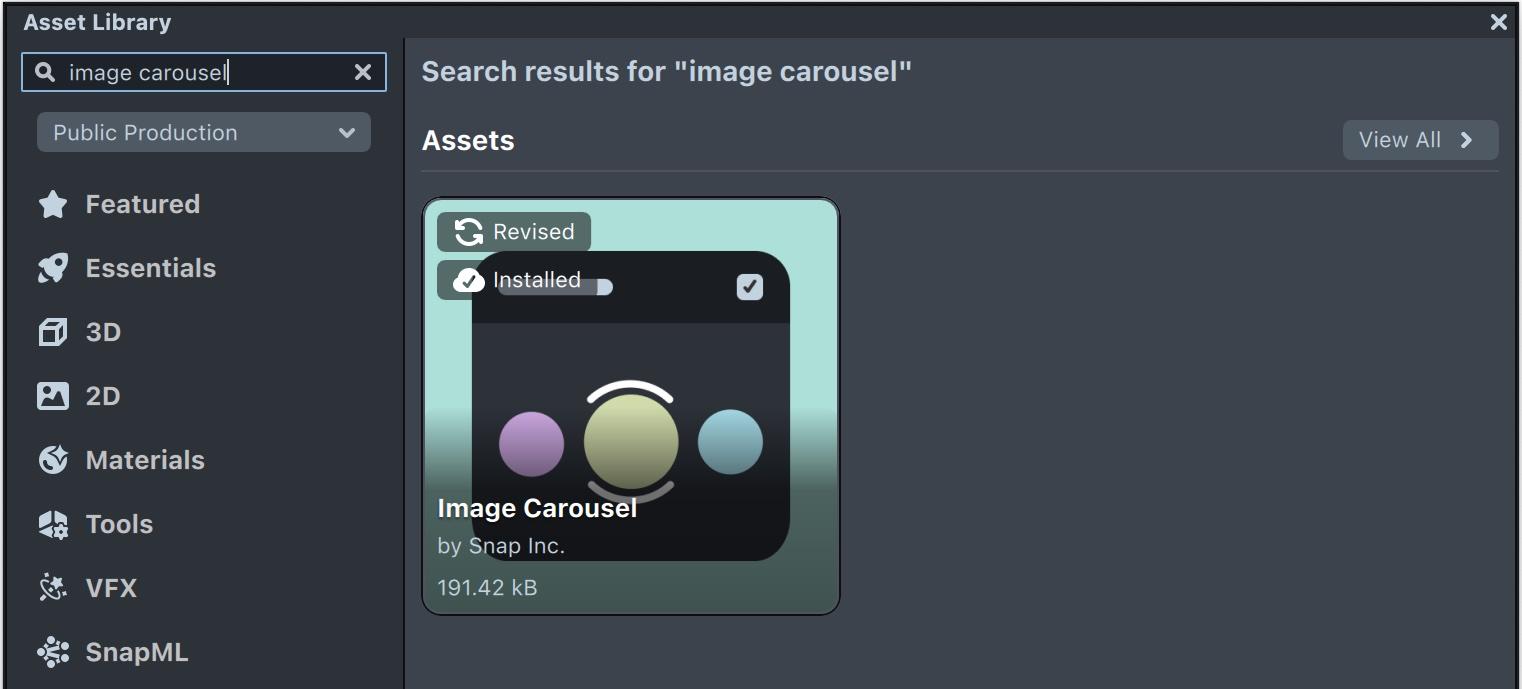Click the search magnifier icon

(45, 72)
